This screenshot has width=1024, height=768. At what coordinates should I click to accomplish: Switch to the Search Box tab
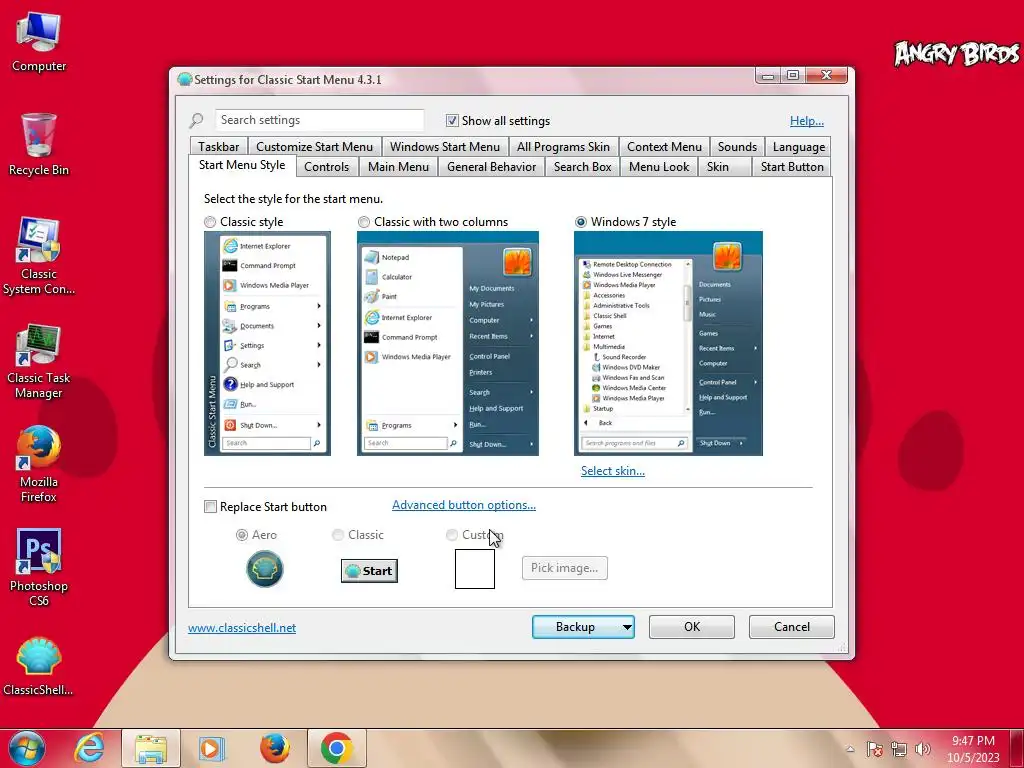click(583, 167)
